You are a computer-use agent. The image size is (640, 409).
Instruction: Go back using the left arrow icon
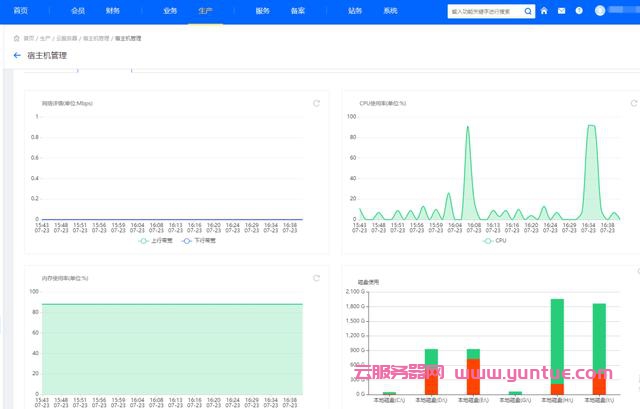coord(17,56)
